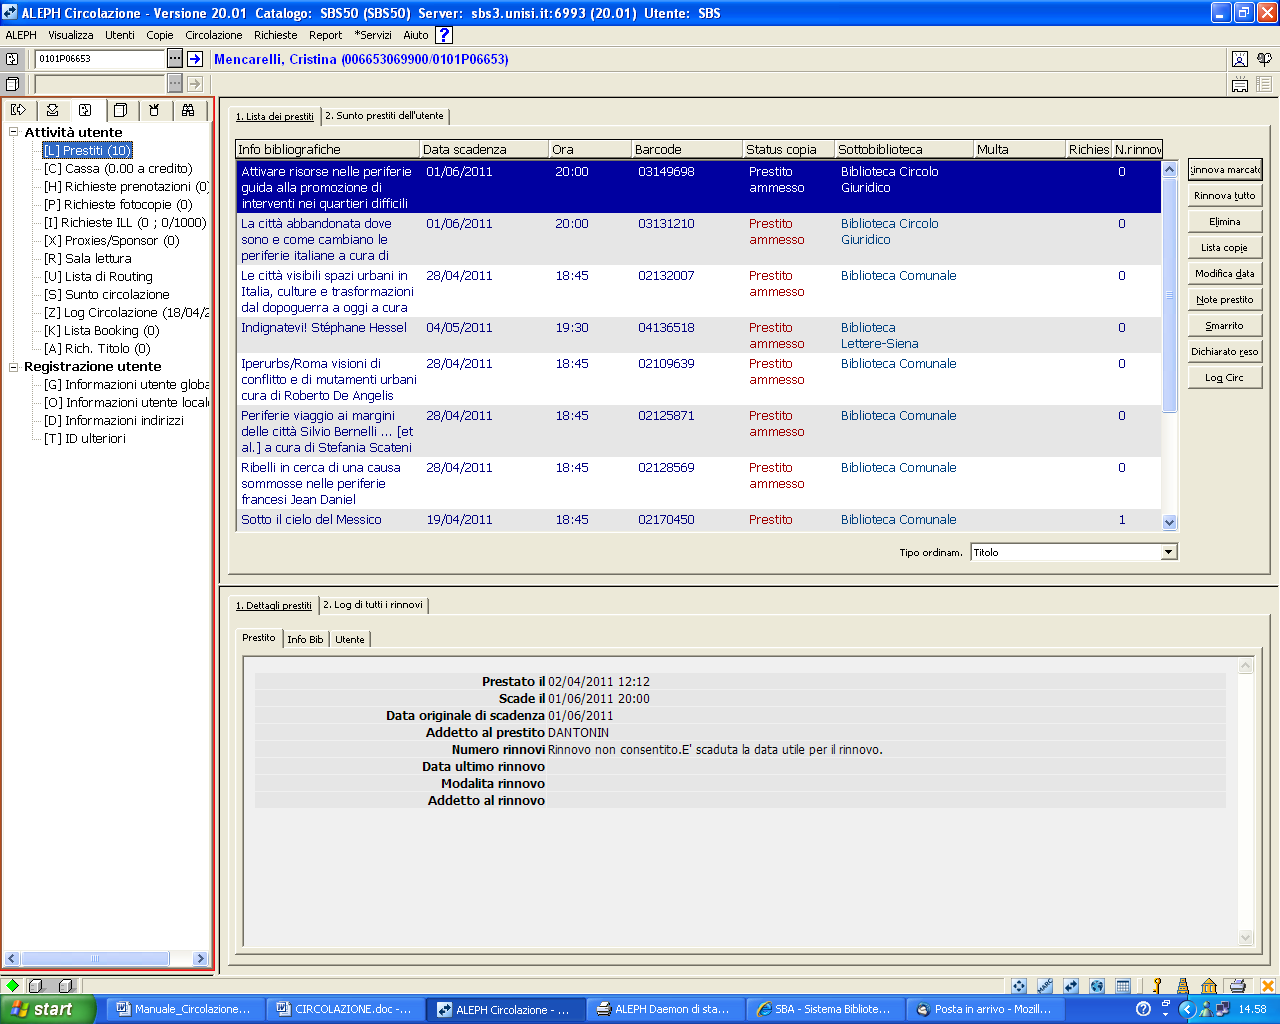The width and height of the screenshot is (1280, 1024).
Task: Select [H] Richieste prenotazioni tree item
Action: click(126, 187)
